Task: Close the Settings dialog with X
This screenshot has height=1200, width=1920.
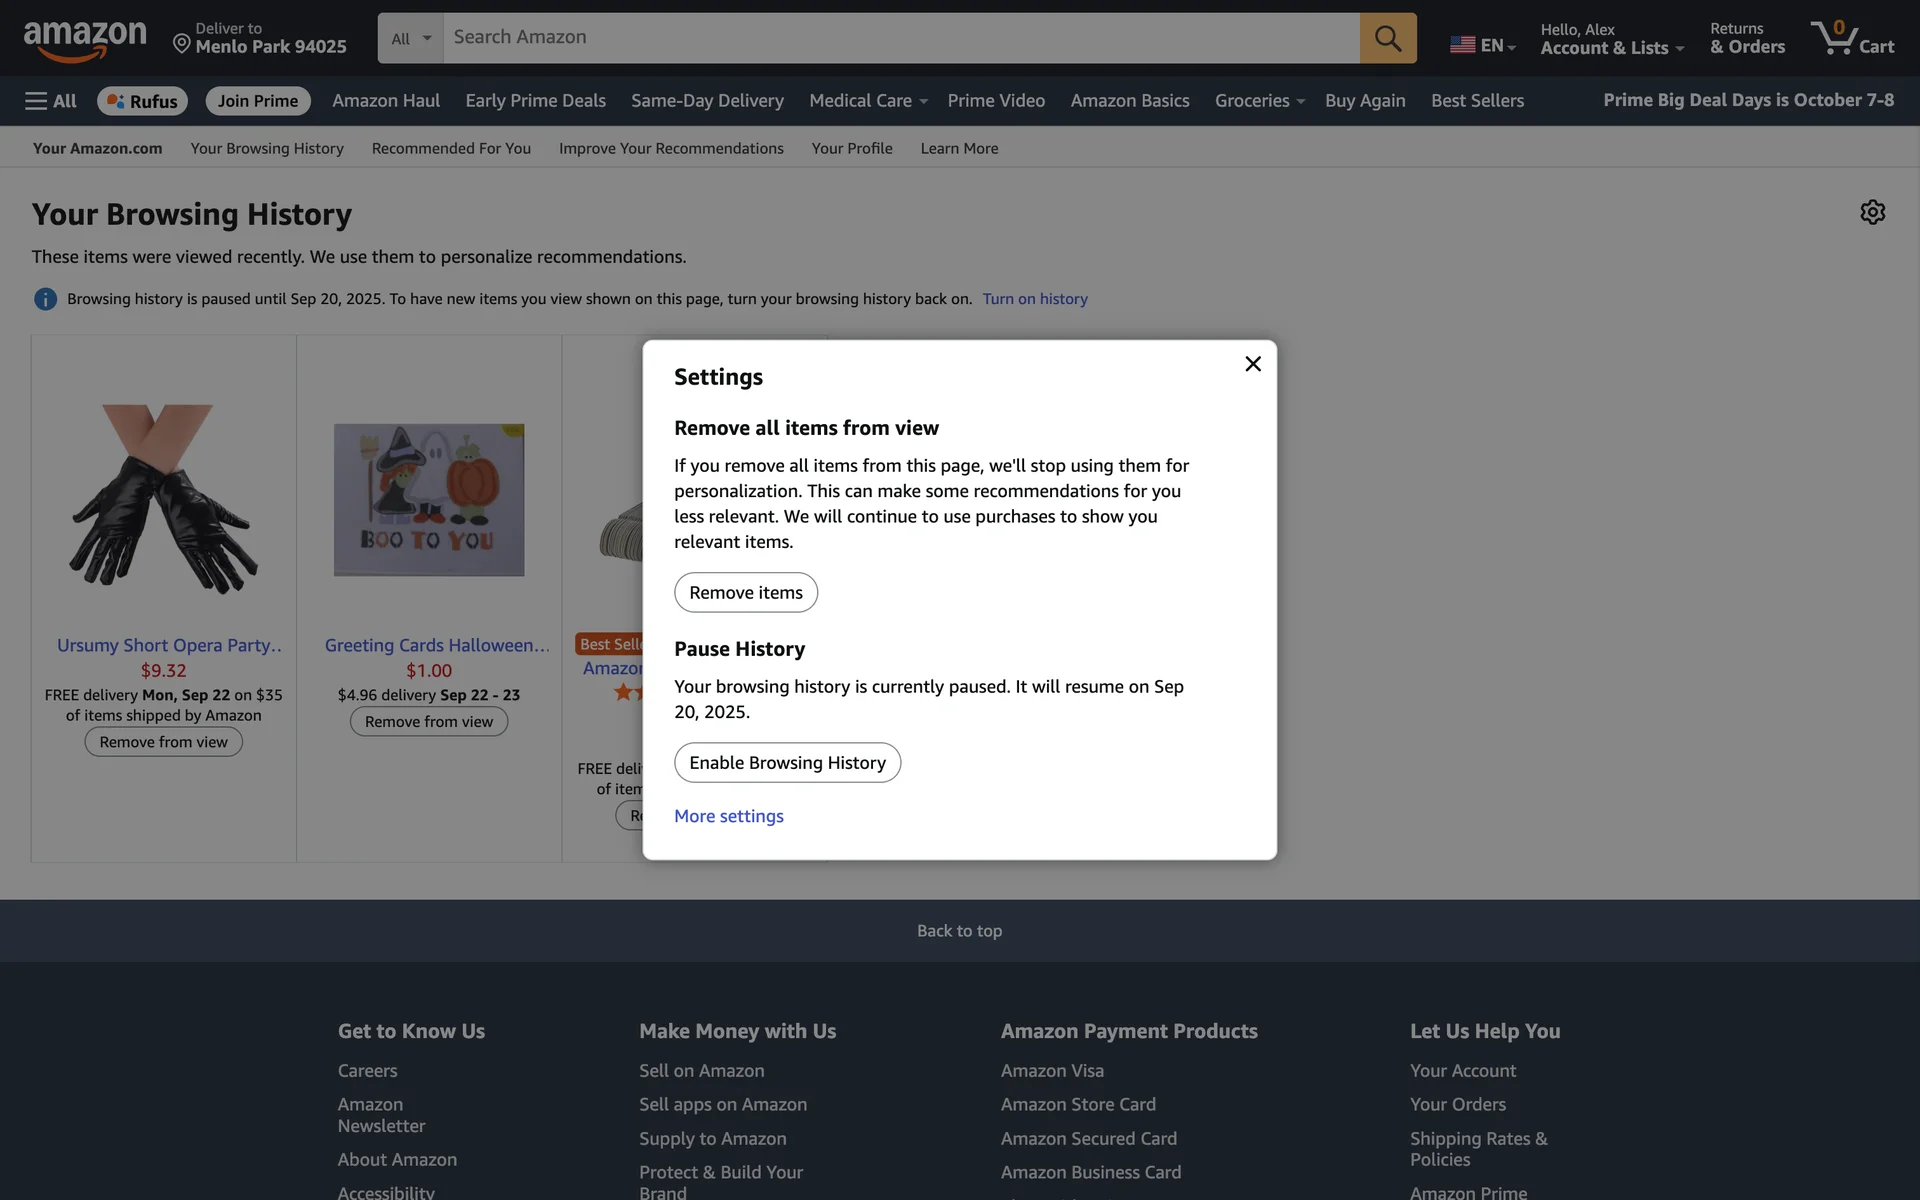Action: click(x=1252, y=364)
